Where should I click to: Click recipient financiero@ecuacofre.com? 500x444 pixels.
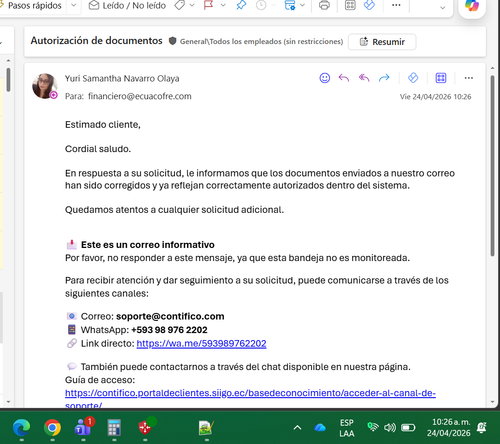[x=140, y=96]
